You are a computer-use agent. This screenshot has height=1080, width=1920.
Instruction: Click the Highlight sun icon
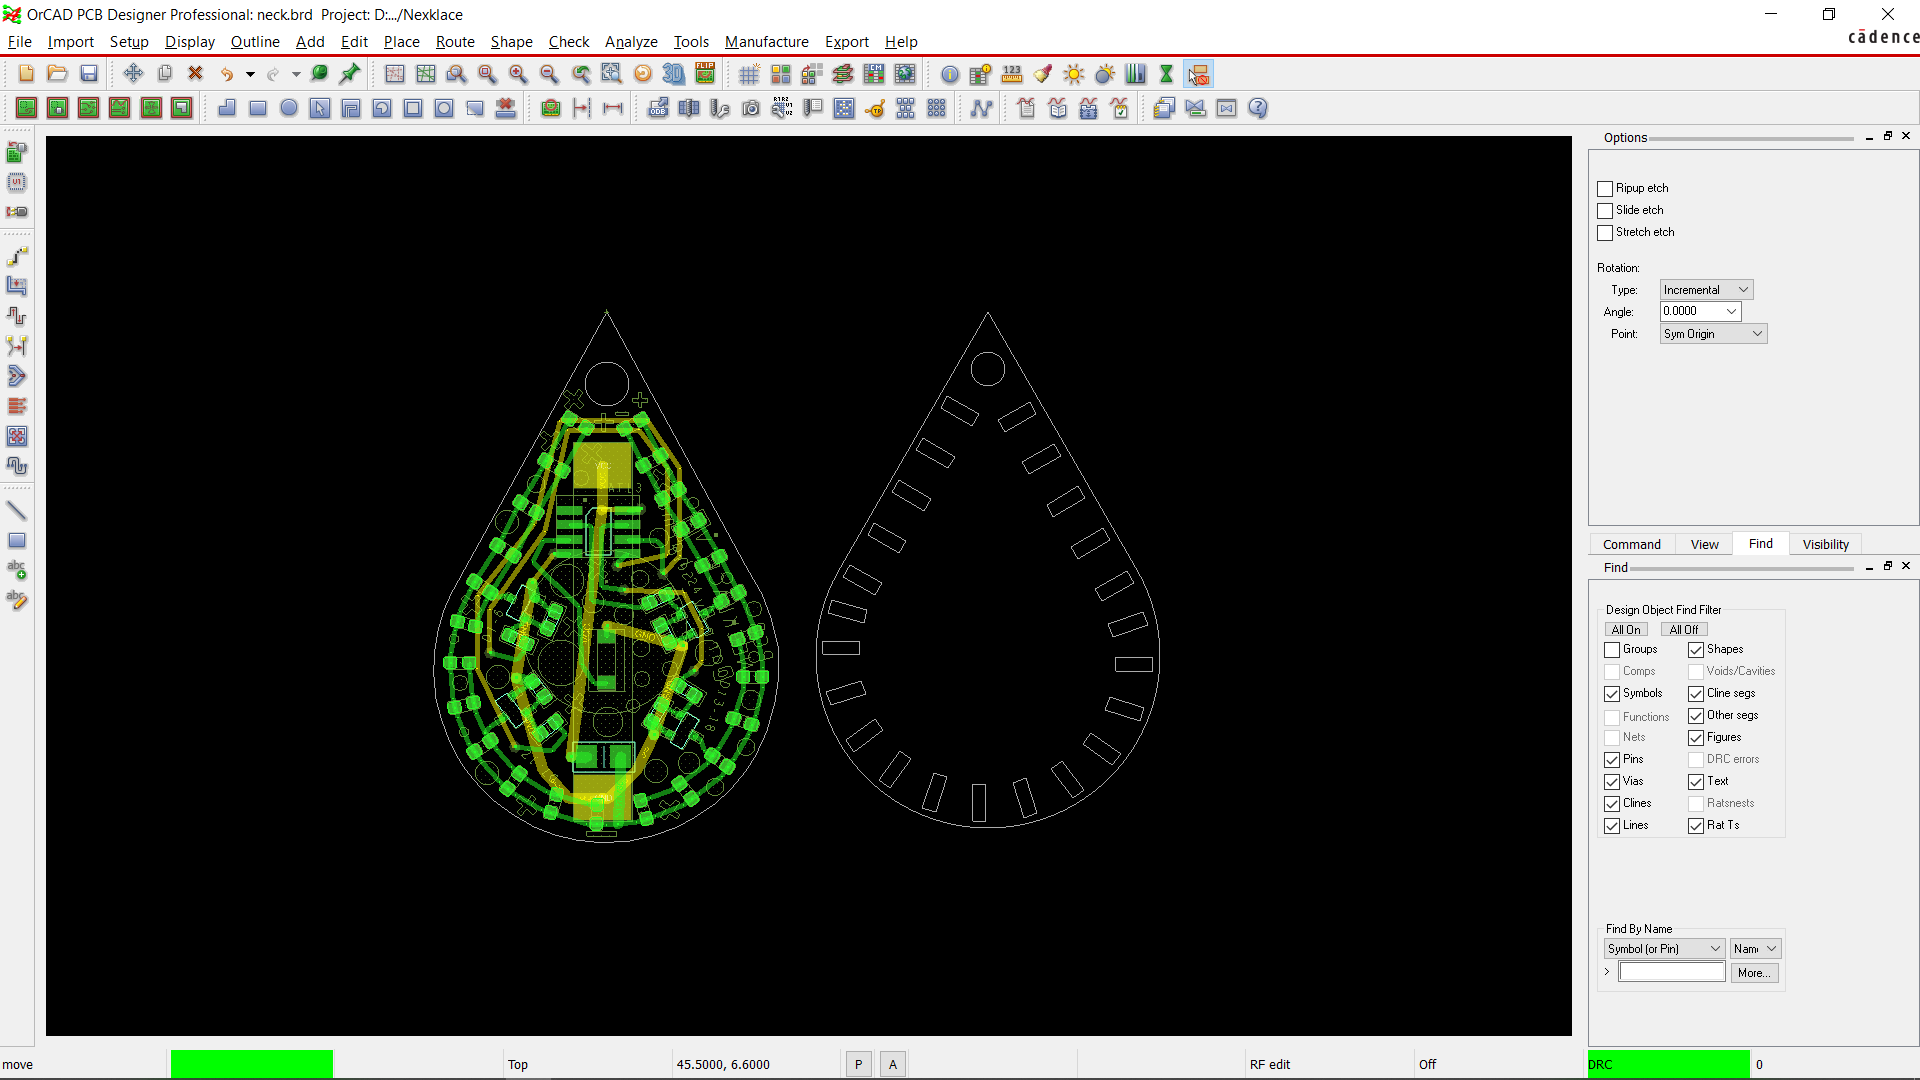pyautogui.click(x=1074, y=74)
